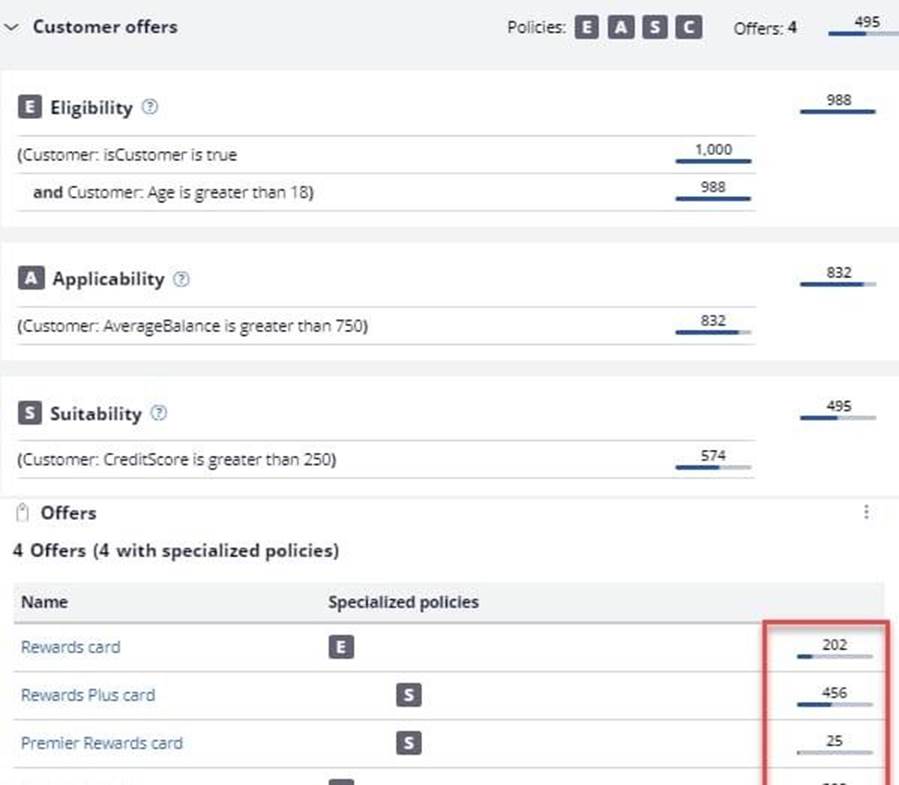Open help icon next to Suitability
Viewport: 899px width, 785px height.
coord(159,413)
